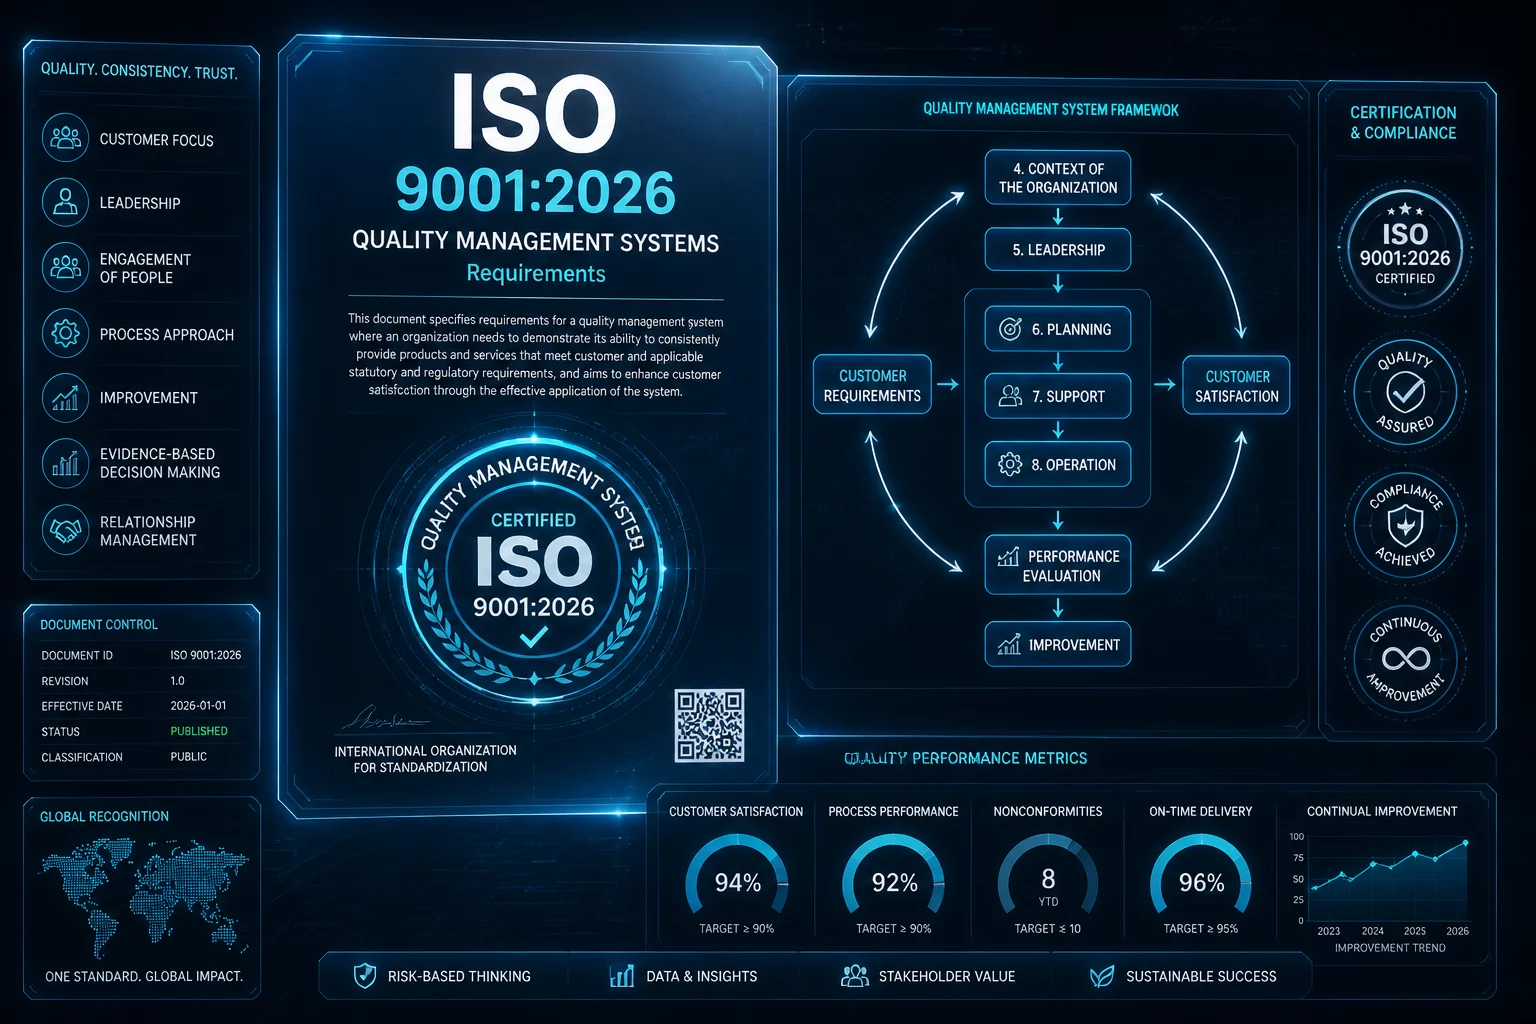This screenshot has width=1536, height=1024.
Task: Click the 96% On-Time Delivery gauge
Action: click(1201, 877)
